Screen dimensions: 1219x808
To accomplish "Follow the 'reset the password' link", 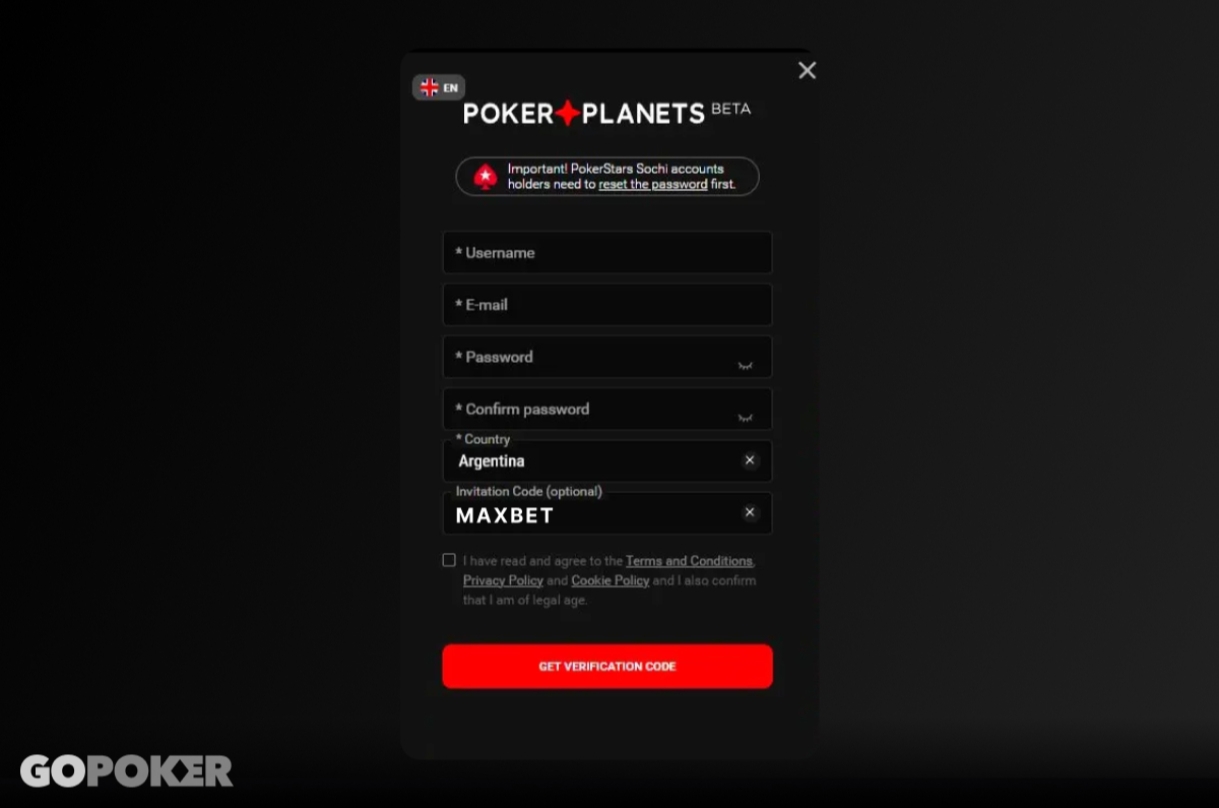I will 653,184.
